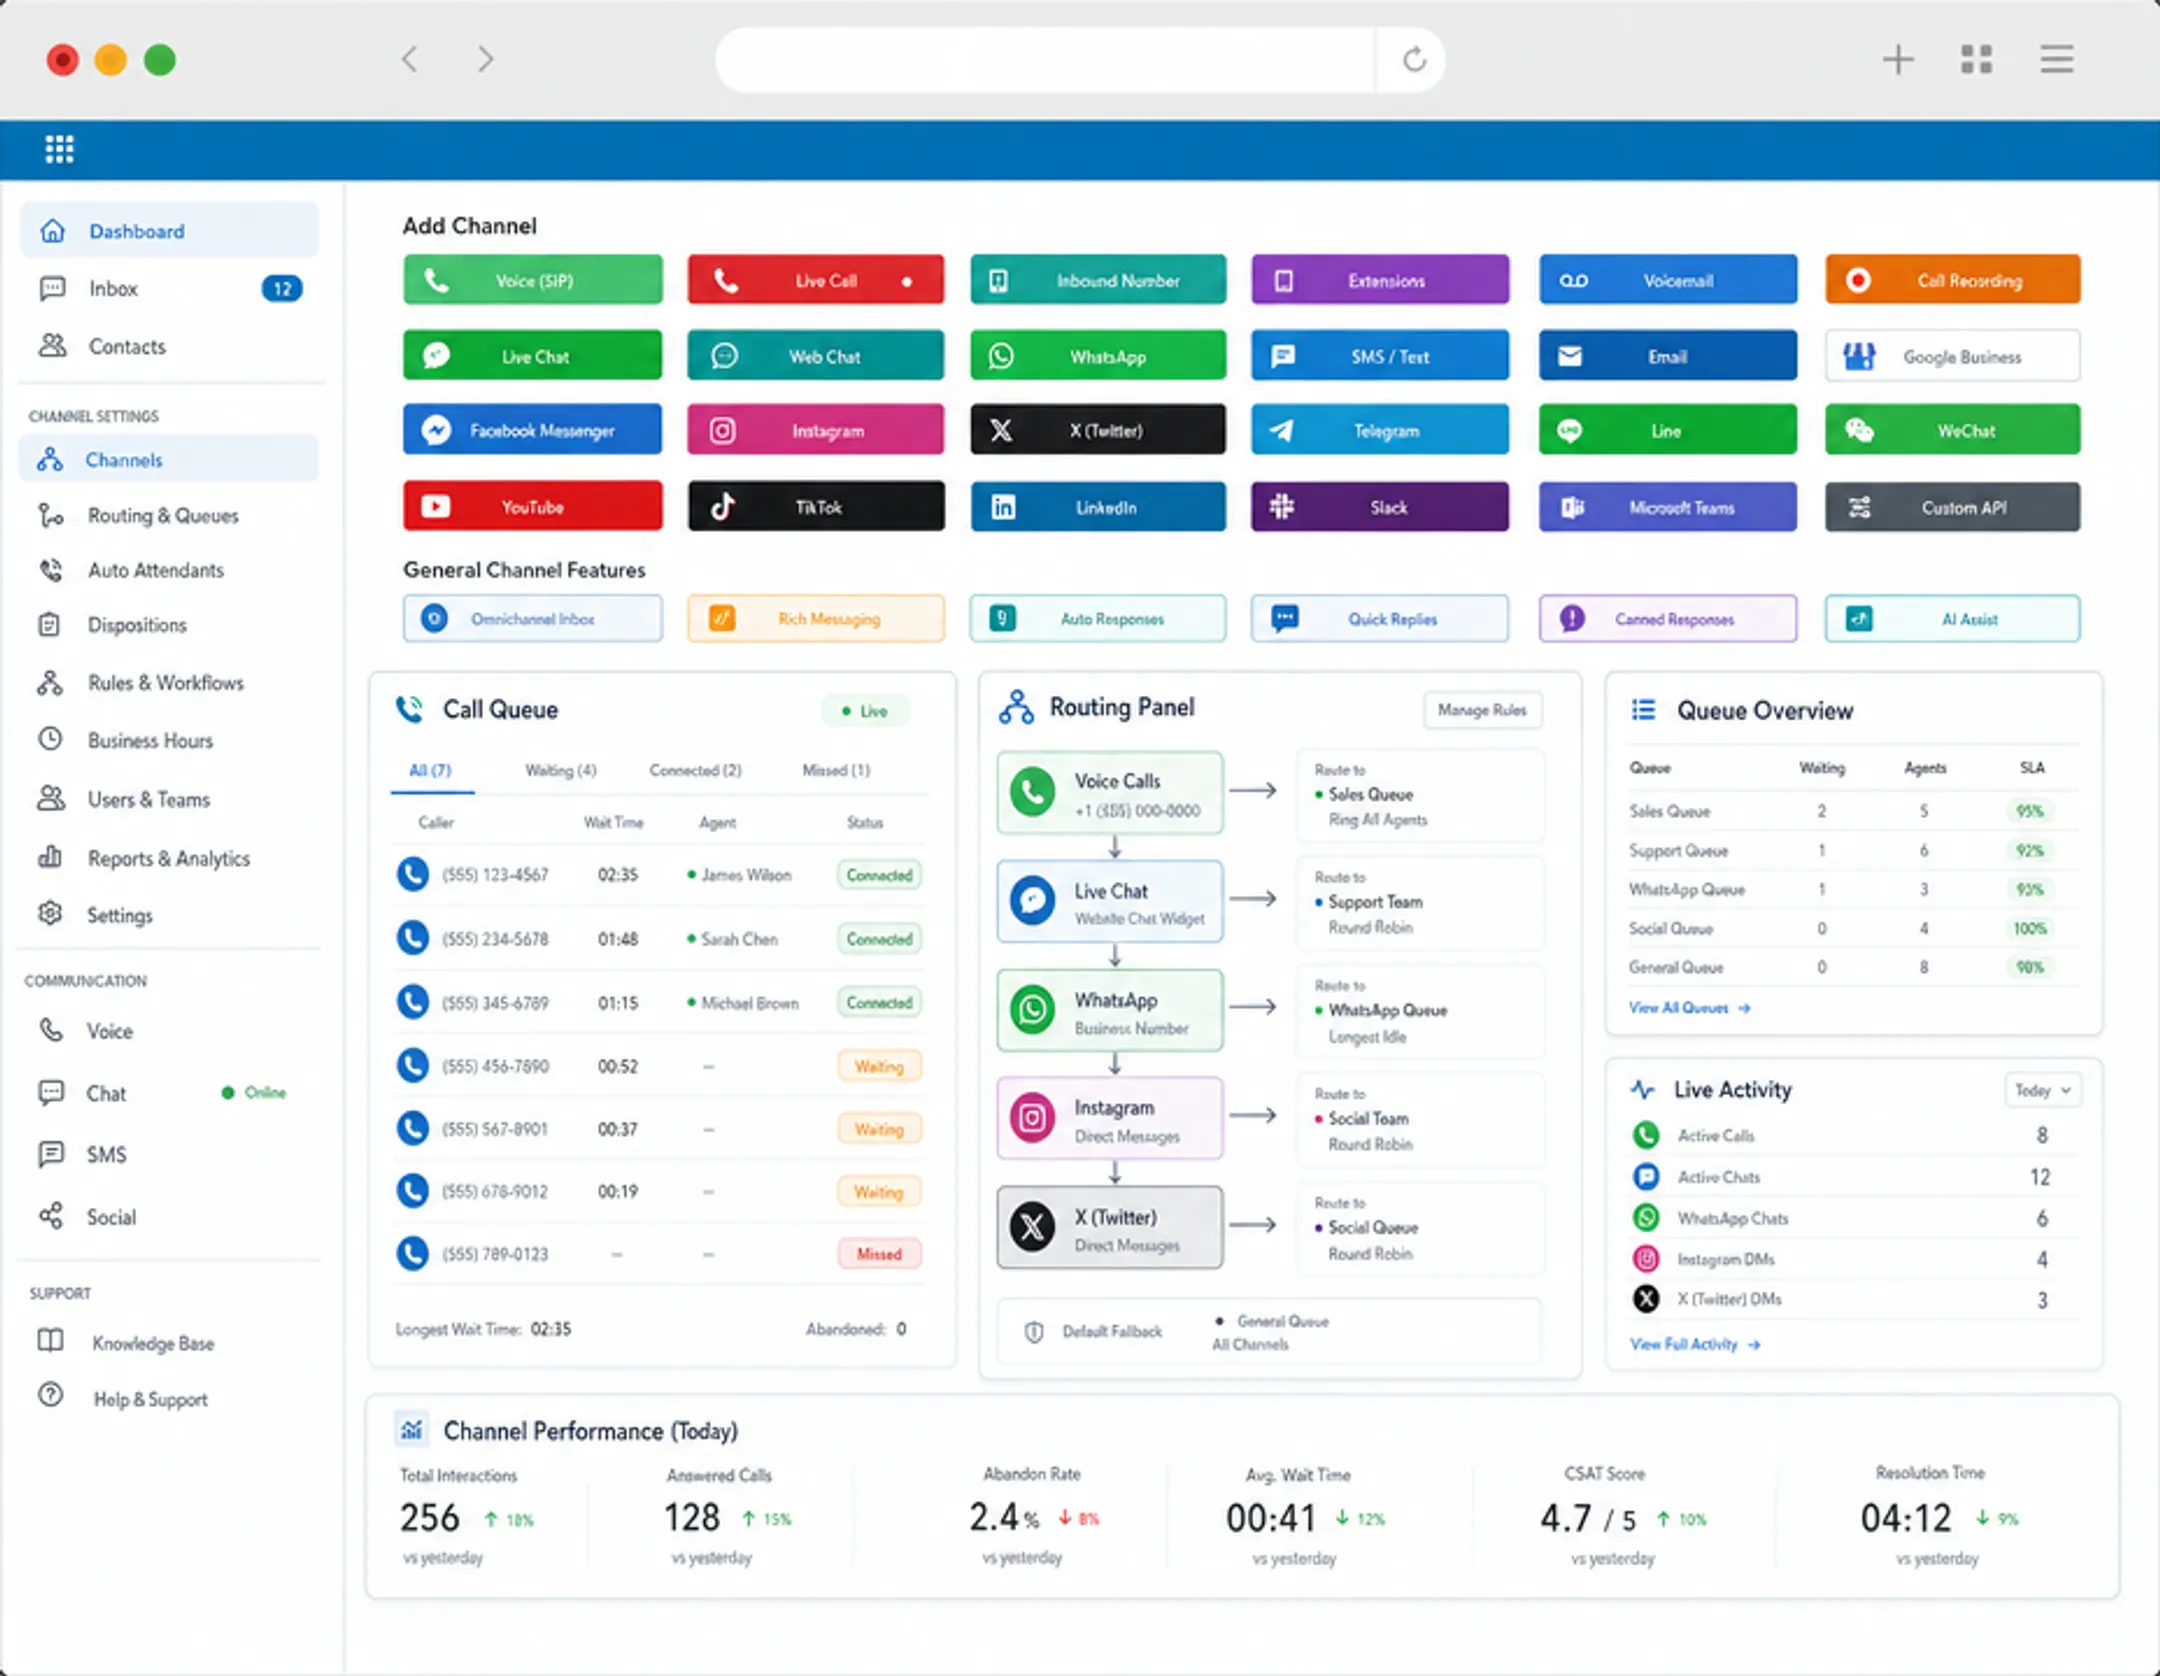Image resolution: width=2160 pixels, height=1676 pixels.
Task: Open new browser tab with plus icon
Action: [x=1897, y=60]
